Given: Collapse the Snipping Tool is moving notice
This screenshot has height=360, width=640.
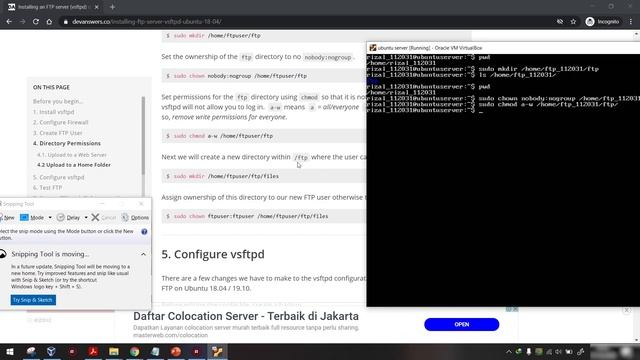Looking at the screenshot, I should coord(143,254).
